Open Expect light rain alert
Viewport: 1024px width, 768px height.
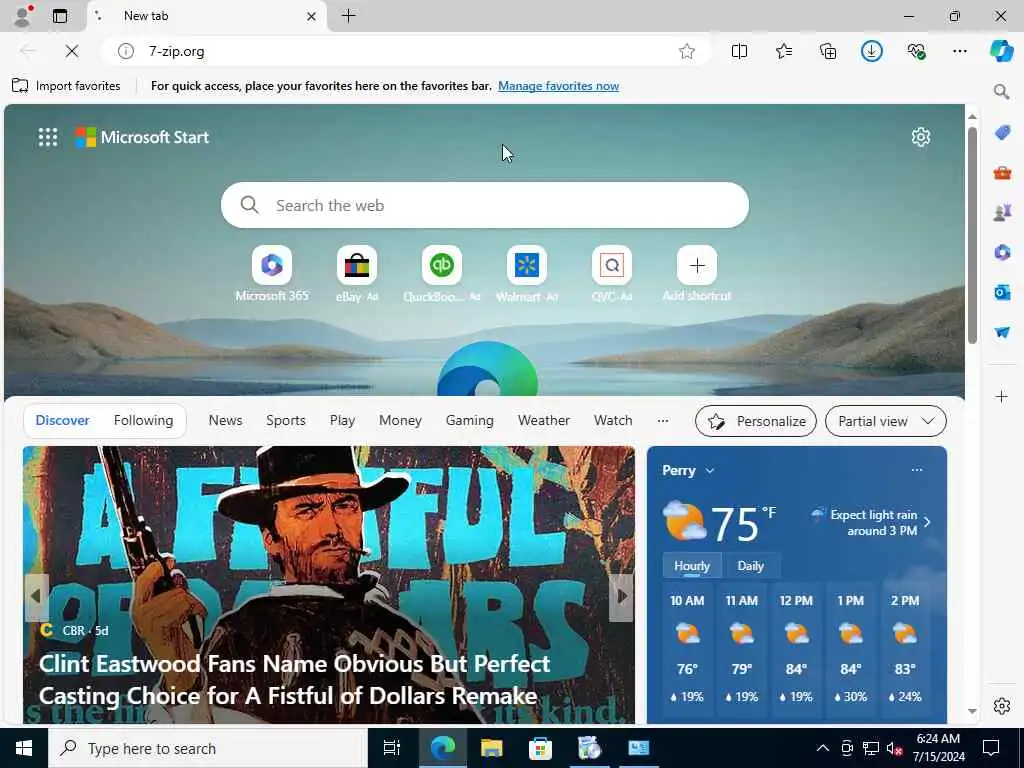(x=871, y=522)
